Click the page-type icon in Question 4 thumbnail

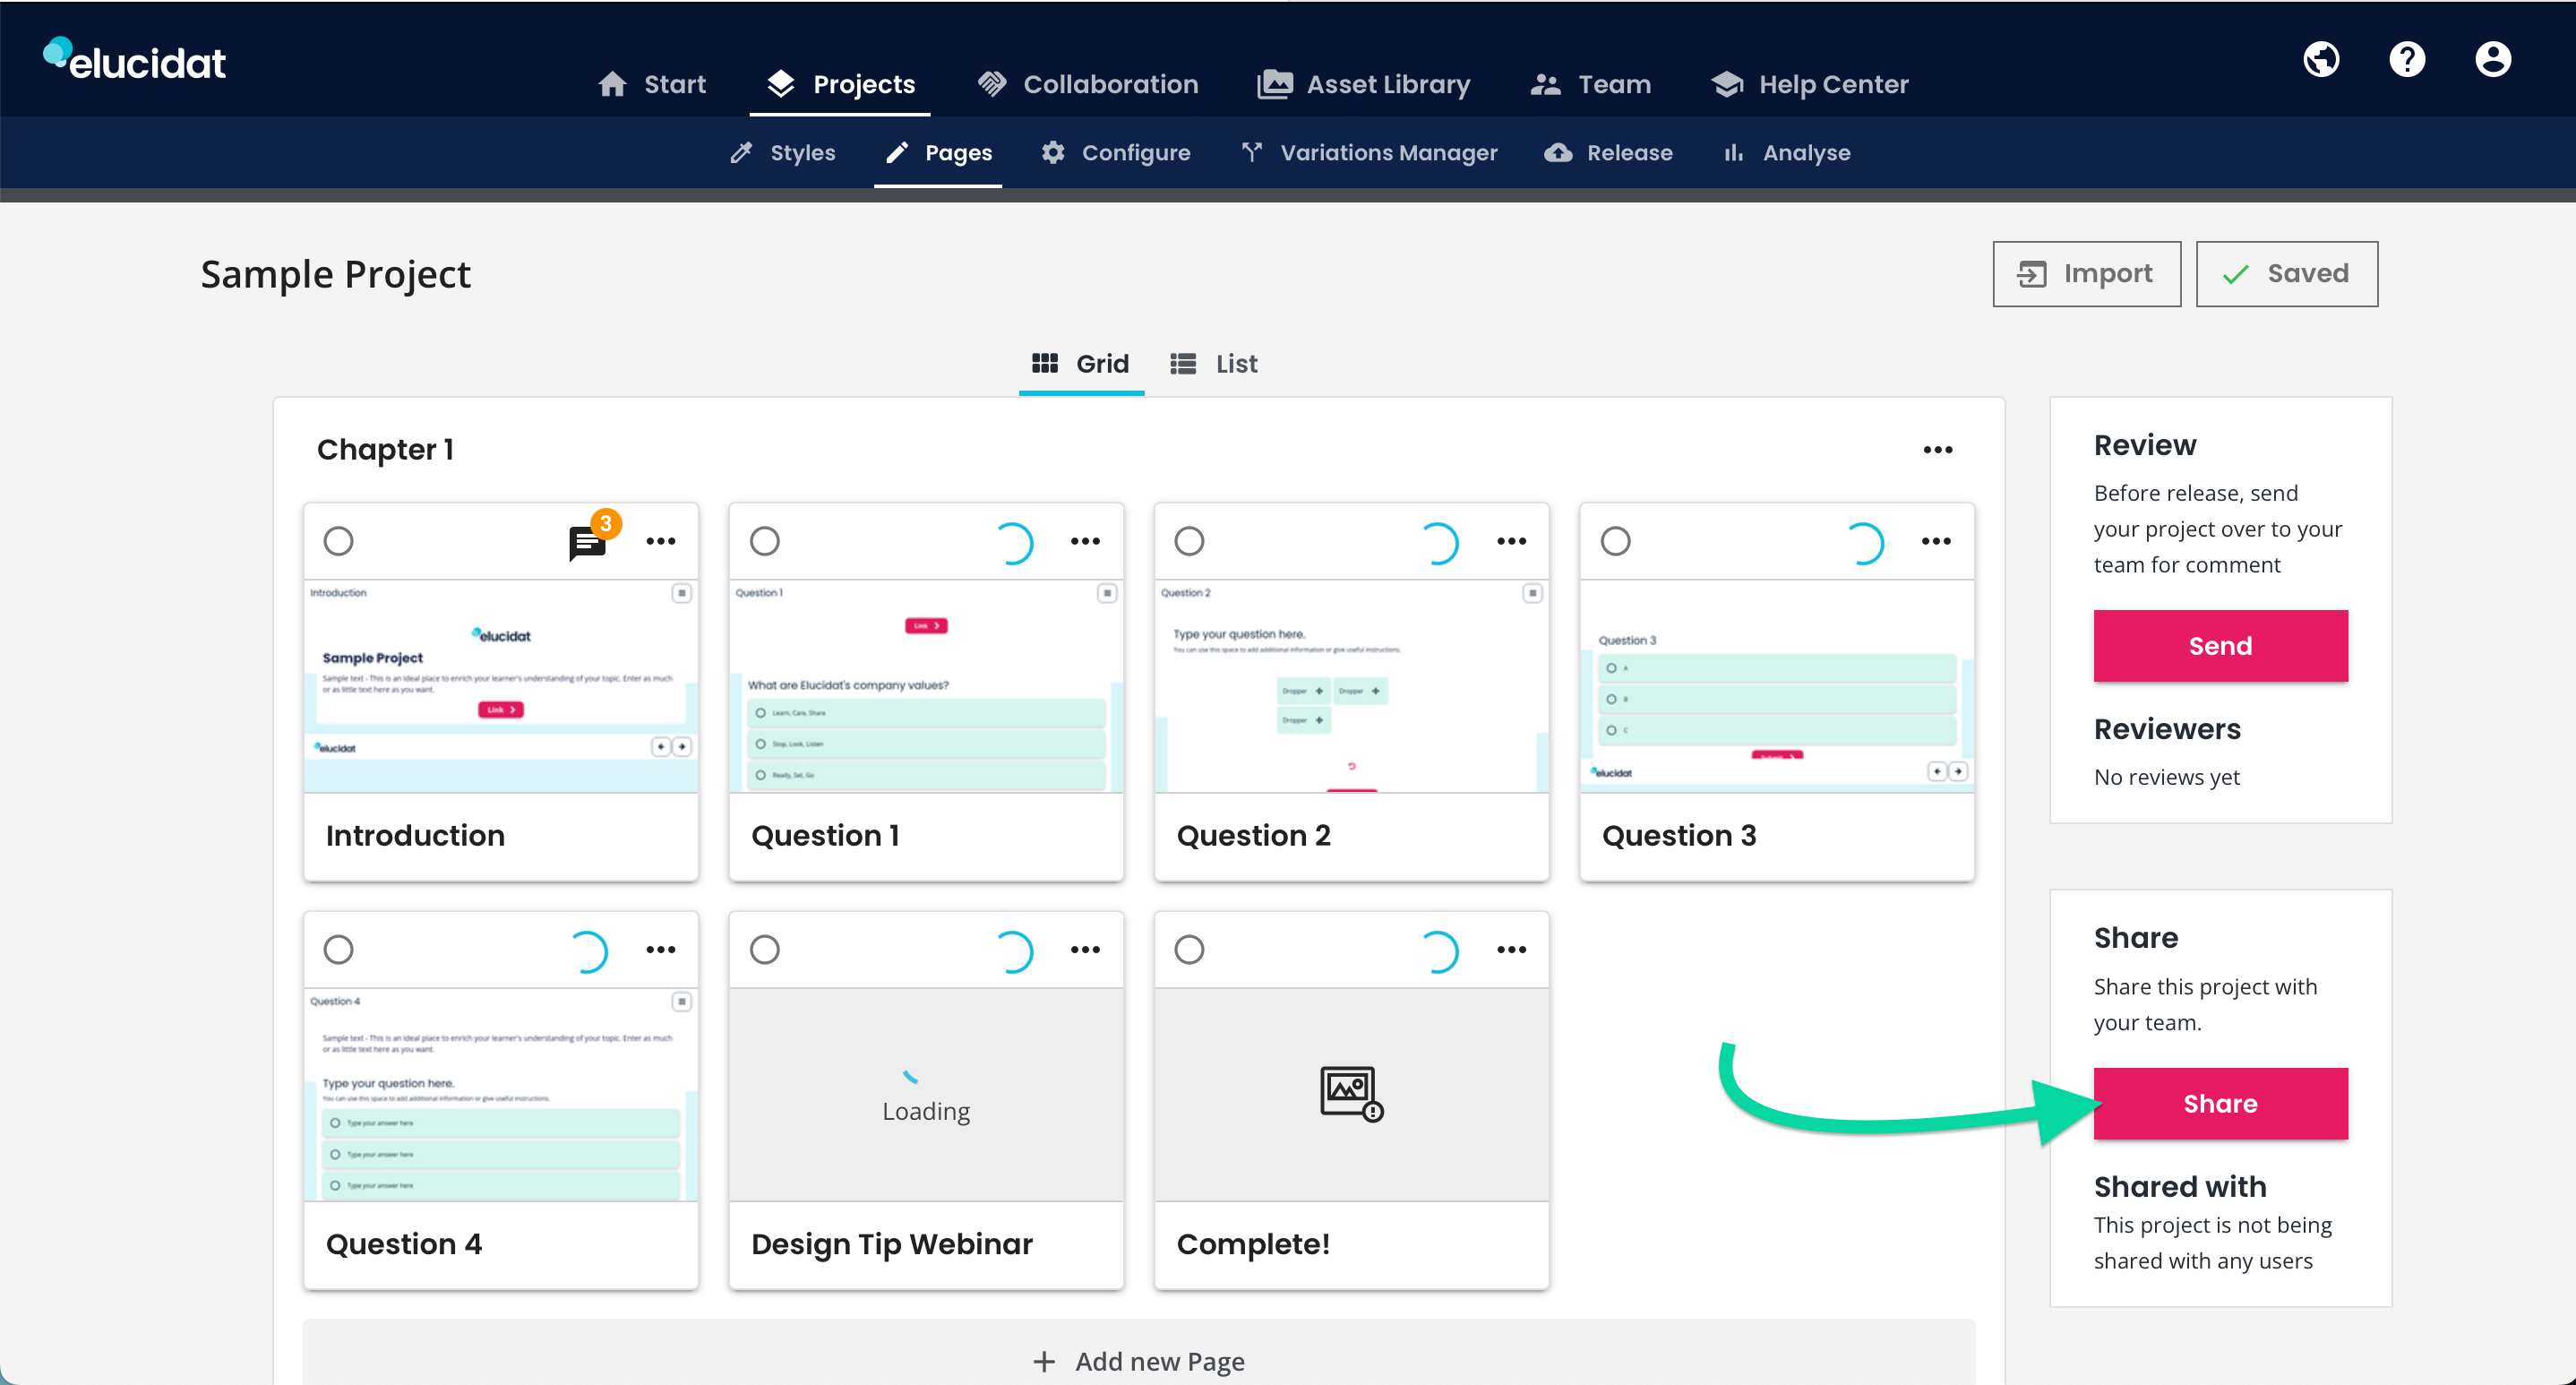pos(681,1001)
